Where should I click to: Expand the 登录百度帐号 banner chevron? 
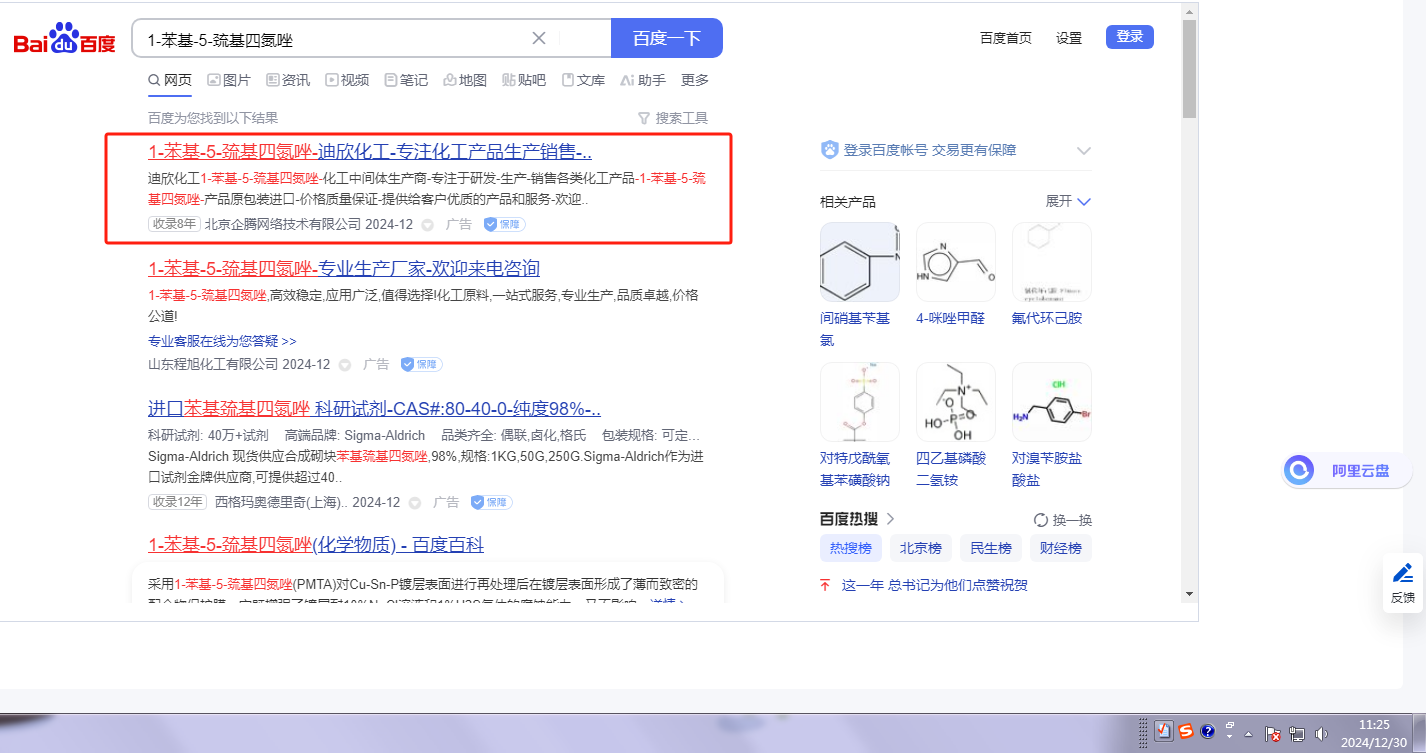(x=1083, y=151)
